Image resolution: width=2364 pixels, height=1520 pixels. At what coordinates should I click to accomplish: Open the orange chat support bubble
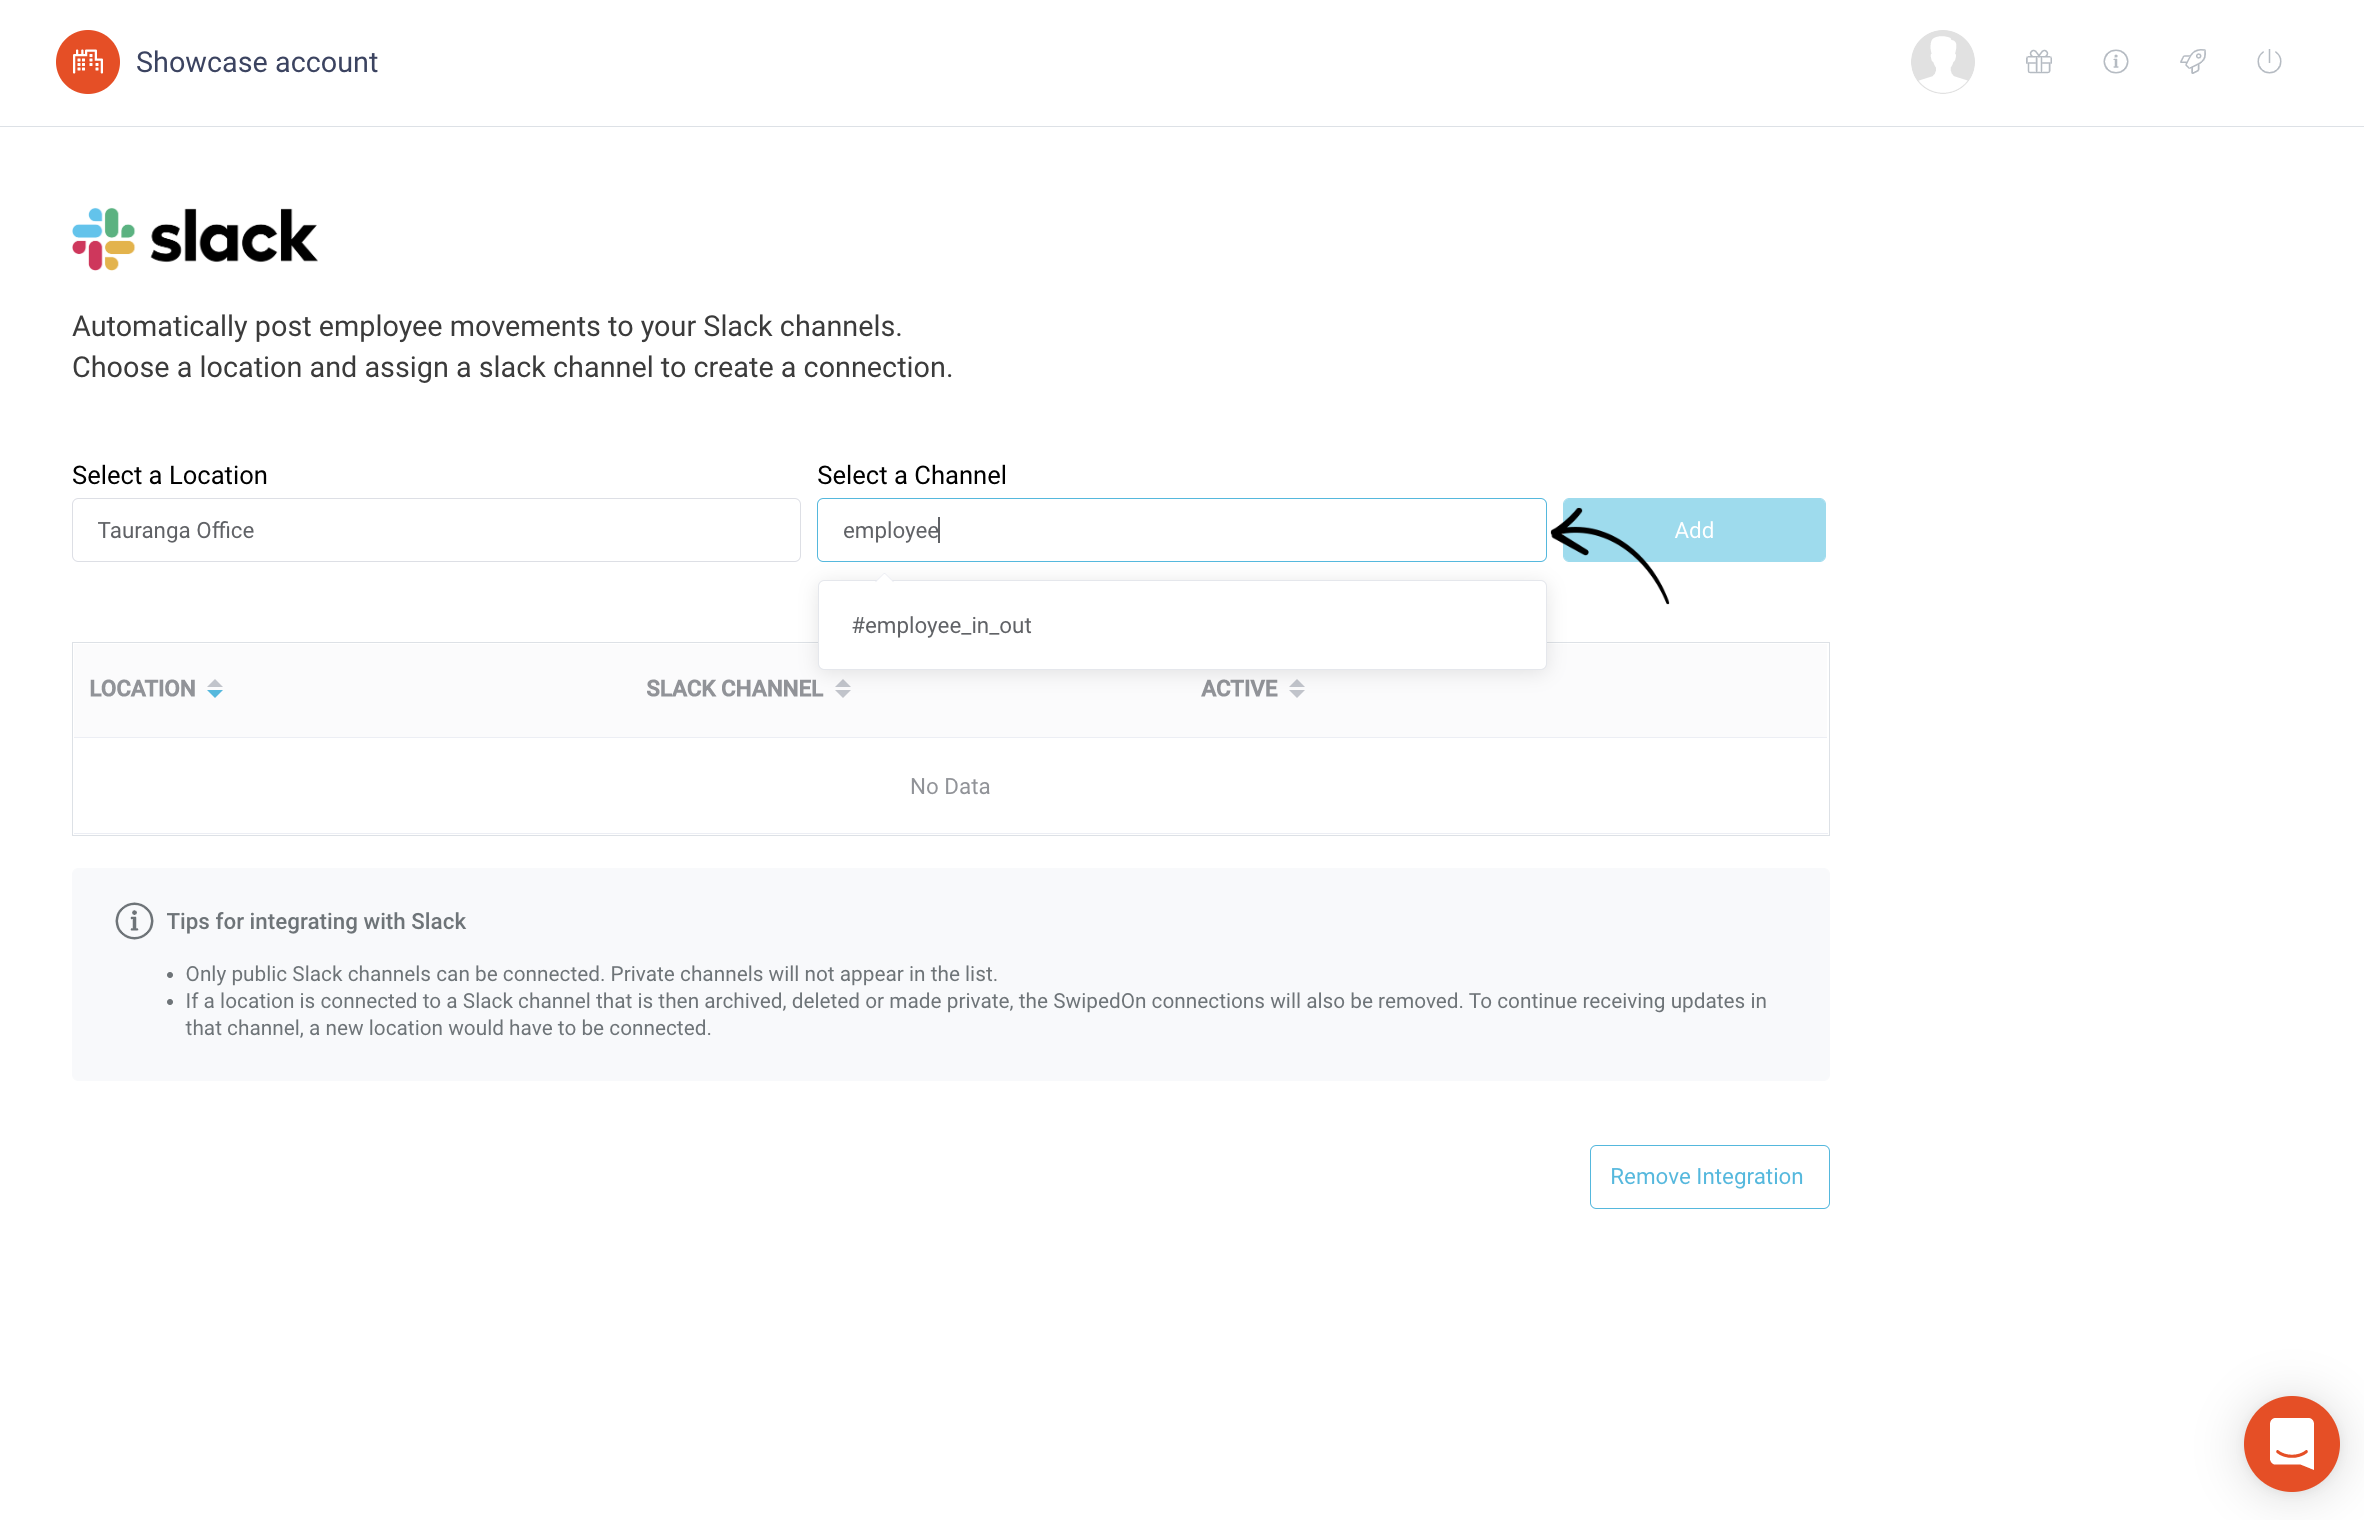tap(2291, 1443)
